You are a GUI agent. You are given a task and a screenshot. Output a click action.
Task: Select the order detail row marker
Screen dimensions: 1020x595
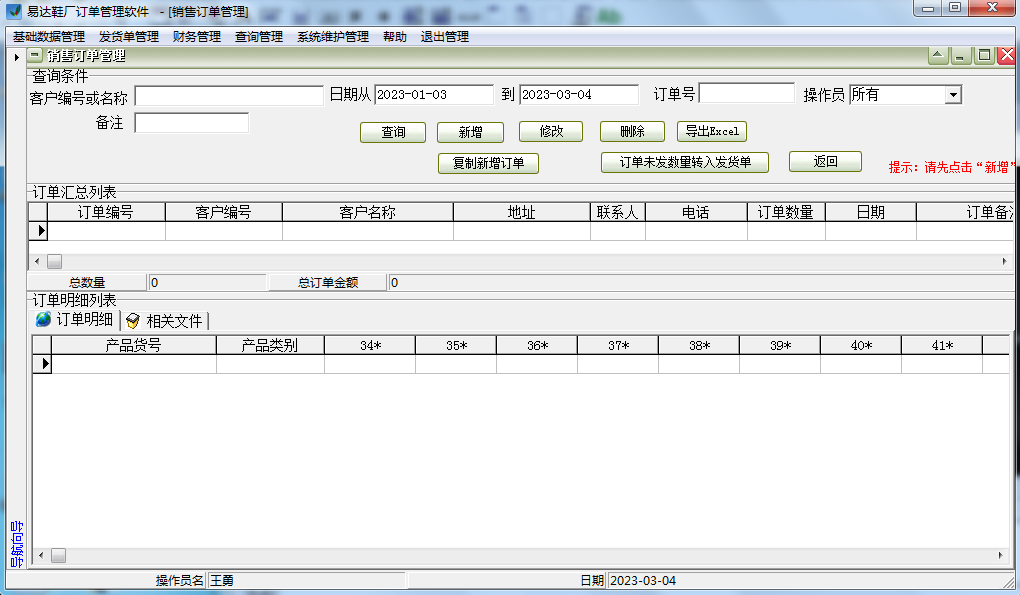pos(42,364)
